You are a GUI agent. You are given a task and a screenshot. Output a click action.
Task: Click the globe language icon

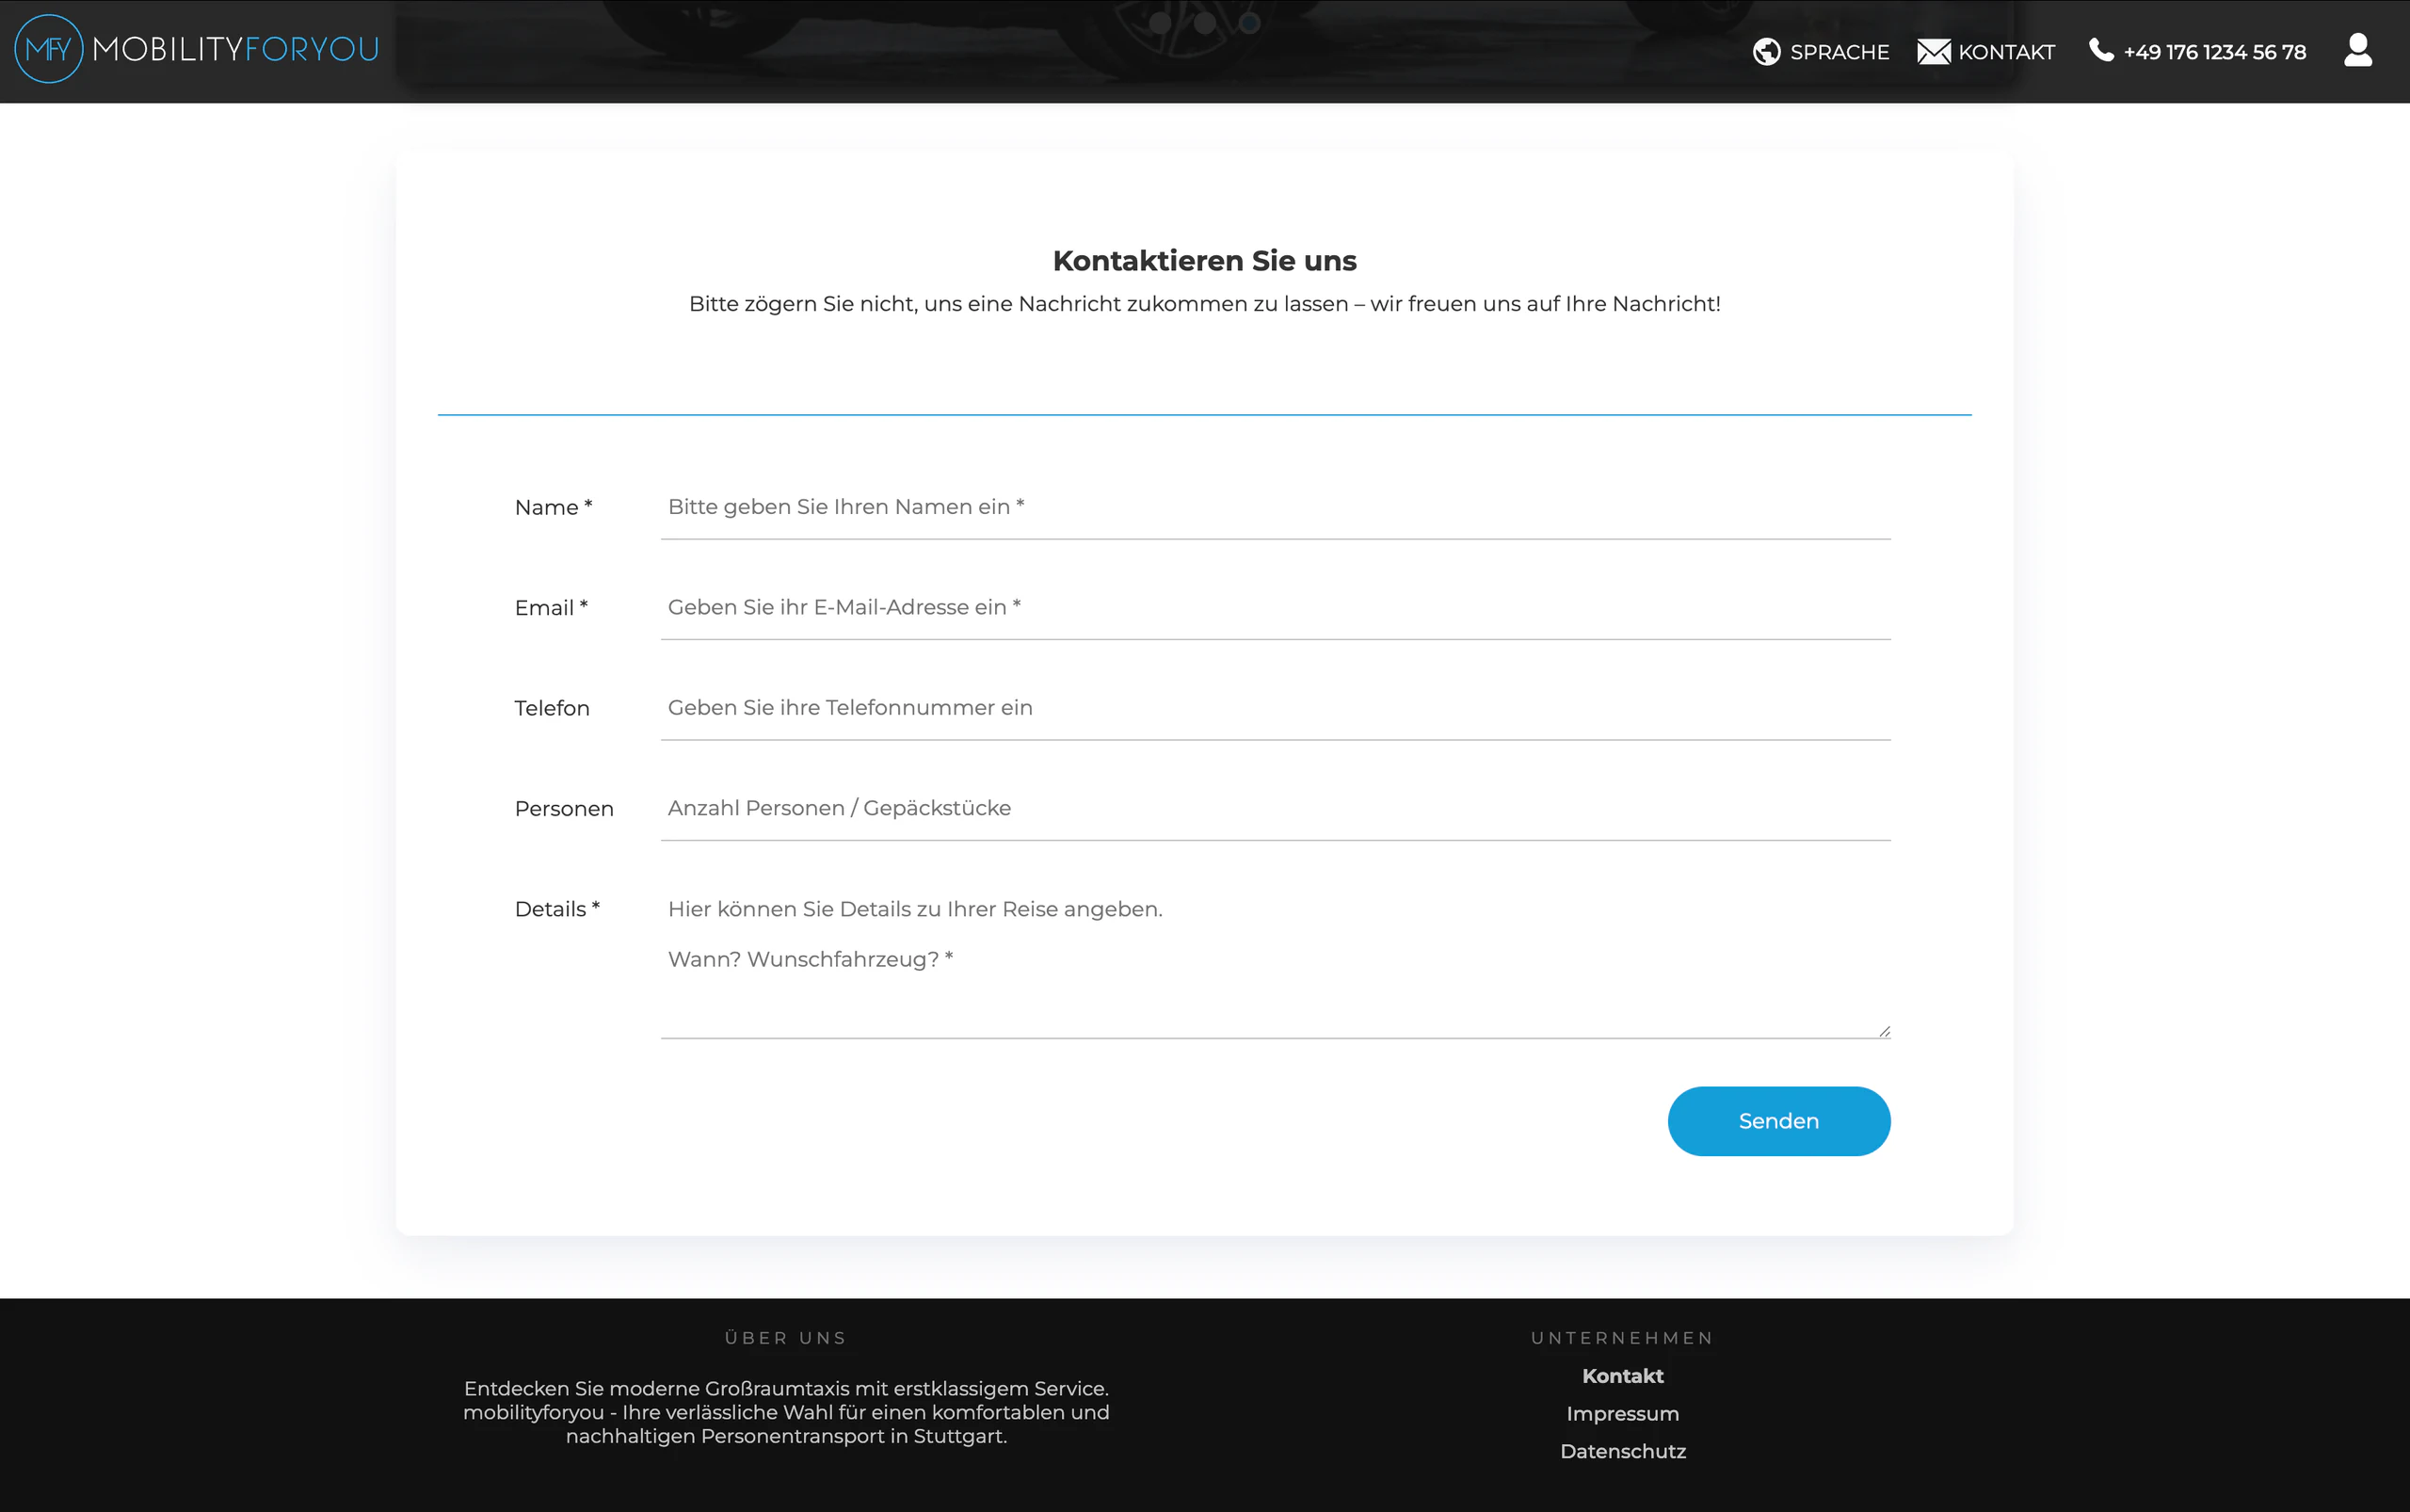[1766, 52]
